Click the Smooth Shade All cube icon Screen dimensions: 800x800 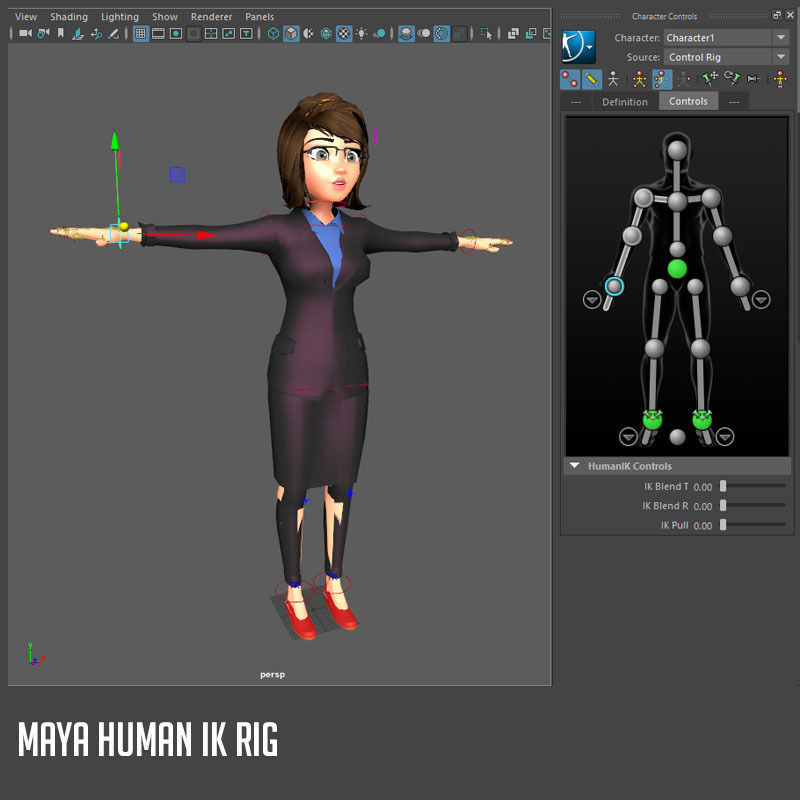291,34
